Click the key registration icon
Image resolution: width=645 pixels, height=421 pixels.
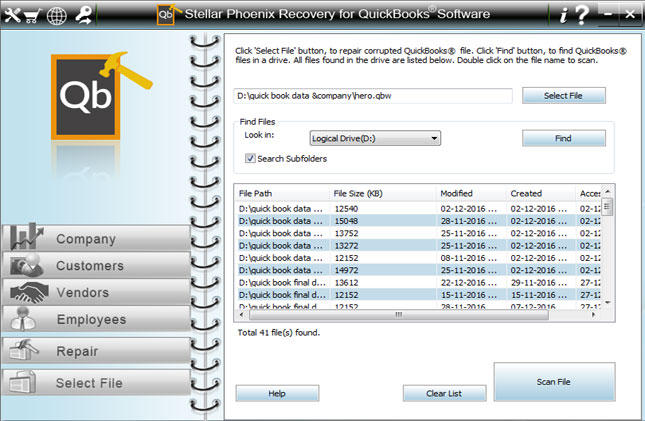[x=84, y=15]
